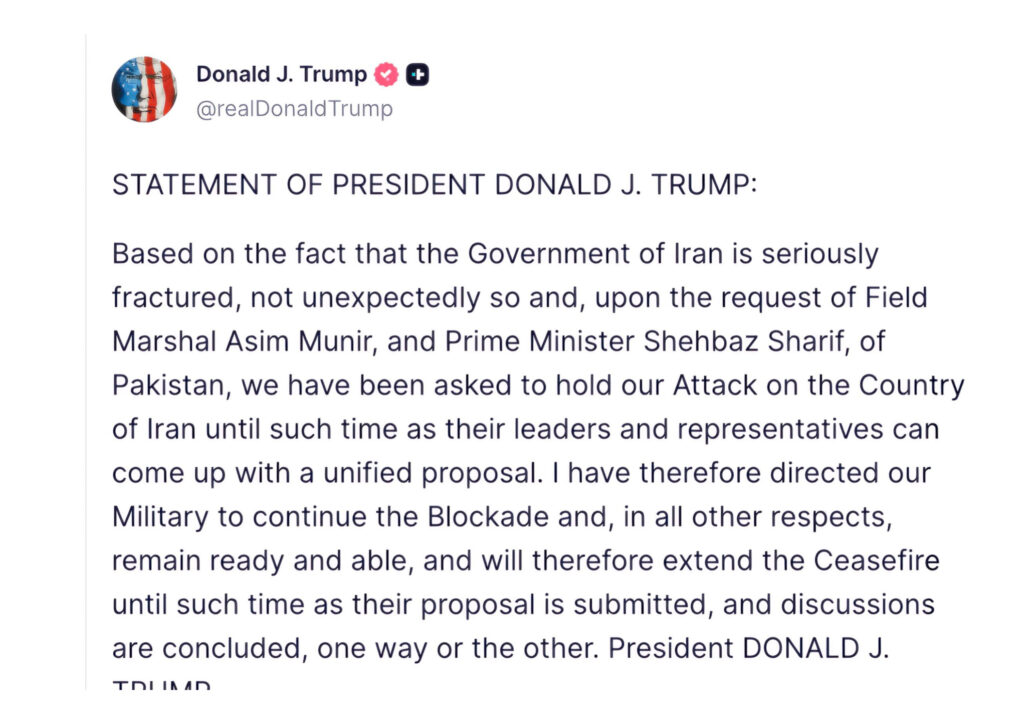Open the Donald J. Trump display name
The image size is (1024, 724).
(281, 75)
